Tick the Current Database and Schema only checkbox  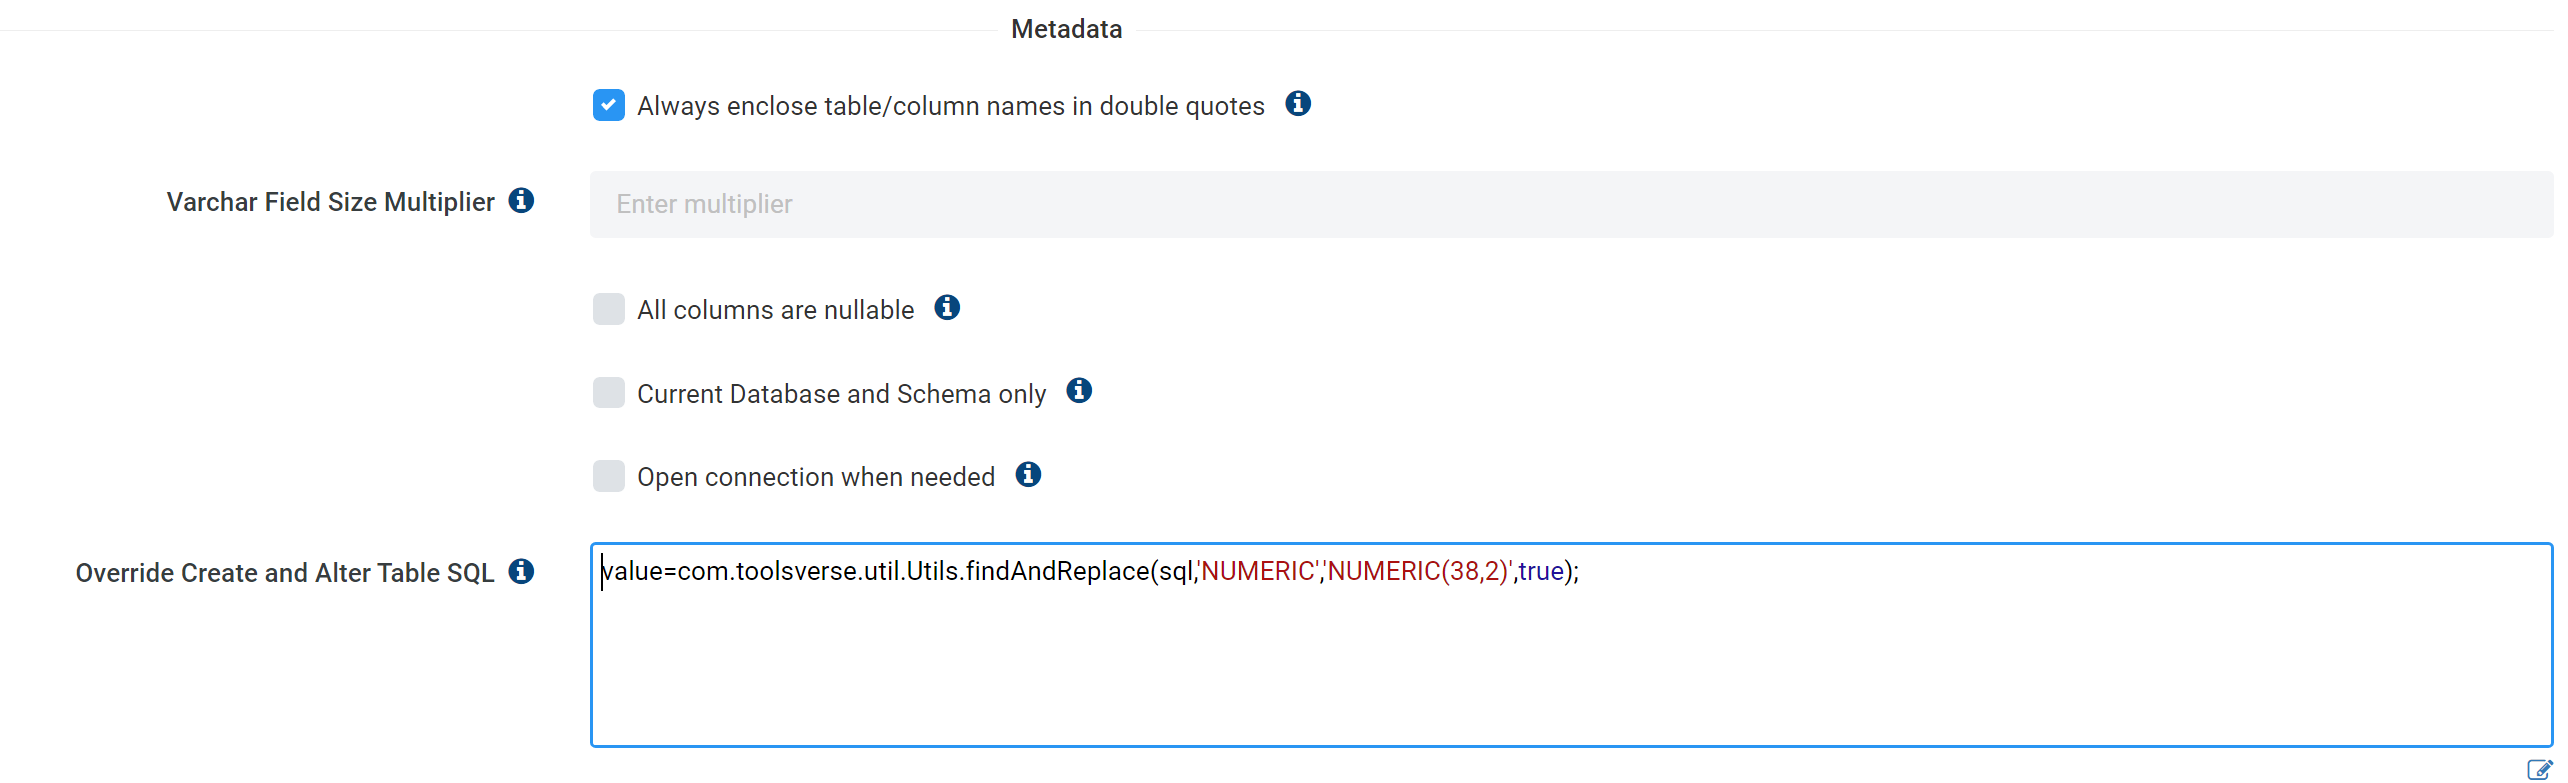609,393
